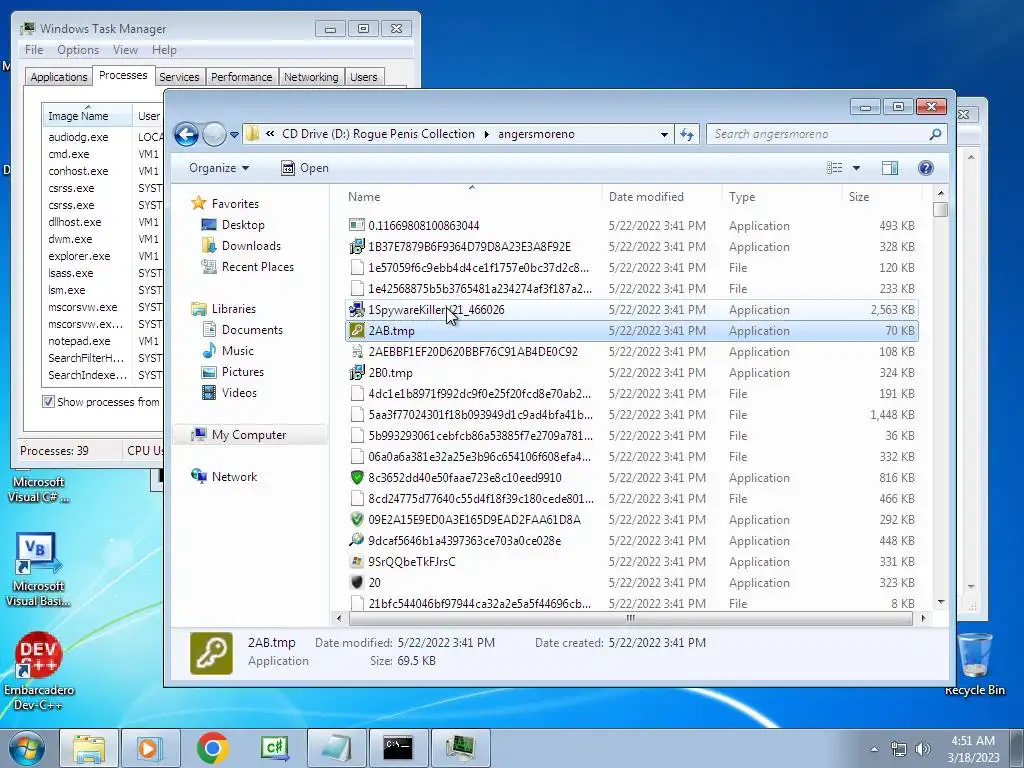
Task: Switch to Applications tab in Task Manager
Action: coord(59,77)
